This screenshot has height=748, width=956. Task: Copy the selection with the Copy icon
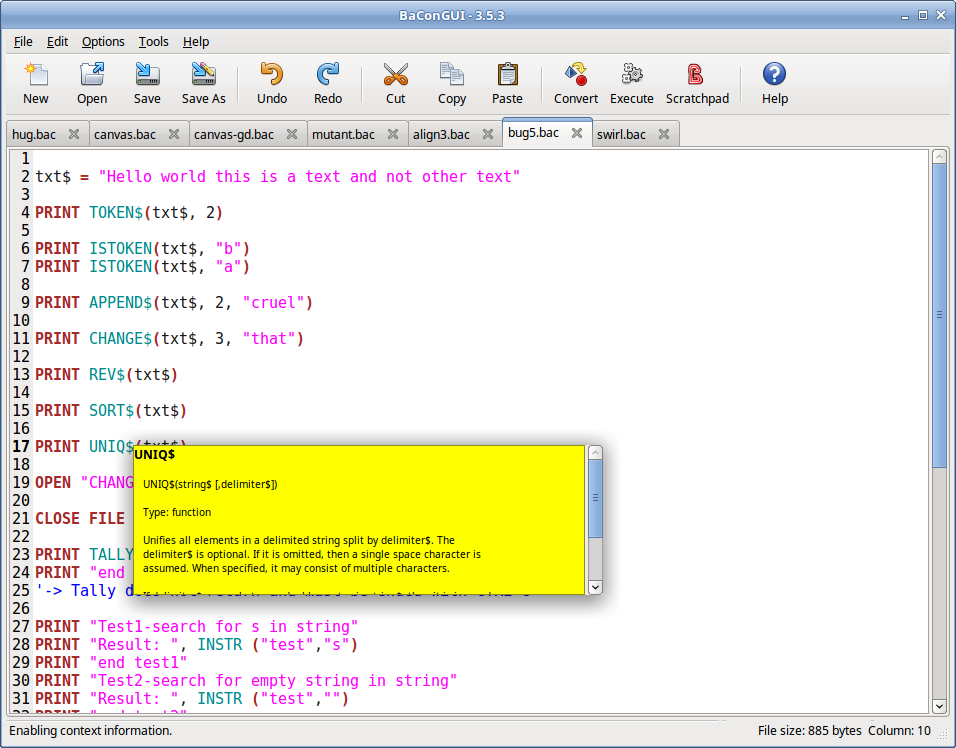[x=452, y=83]
